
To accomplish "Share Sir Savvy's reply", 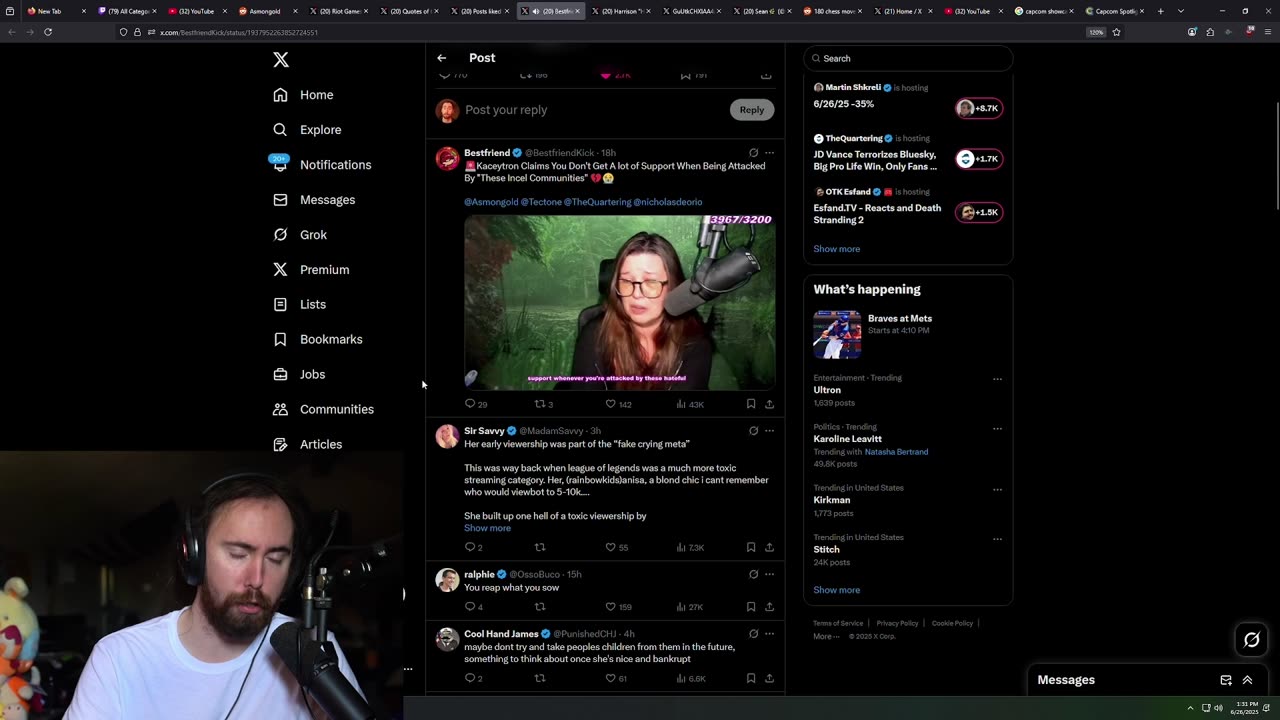I will 769,547.
